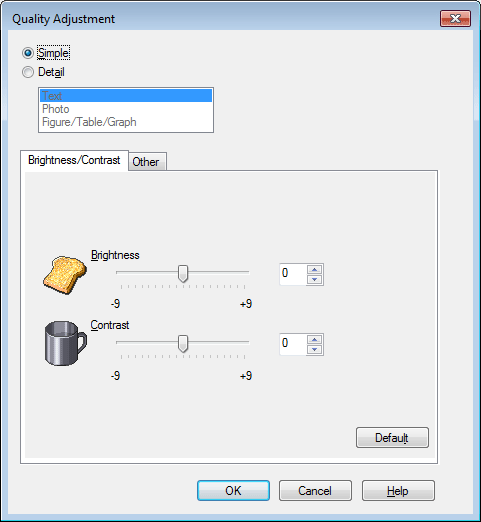The image size is (481, 522).
Task: Select the Detail radio button
Action: (28, 72)
